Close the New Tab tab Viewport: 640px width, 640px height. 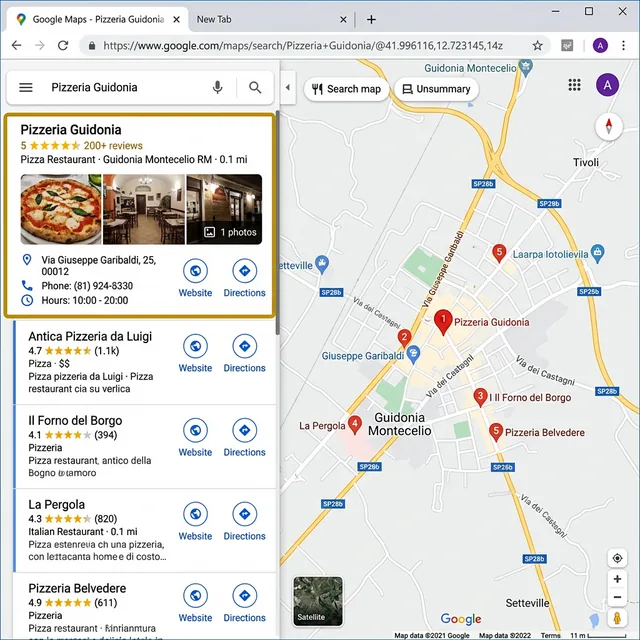(x=343, y=19)
